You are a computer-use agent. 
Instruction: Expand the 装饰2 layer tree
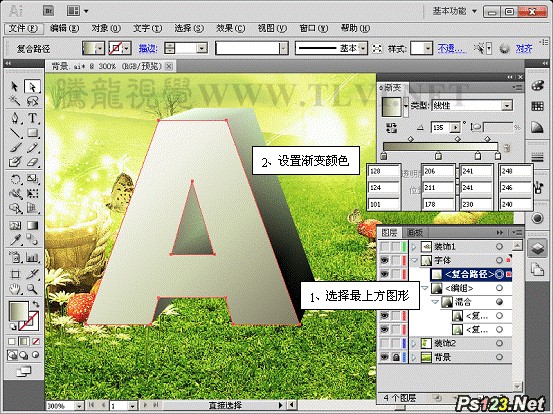tap(414, 343)
